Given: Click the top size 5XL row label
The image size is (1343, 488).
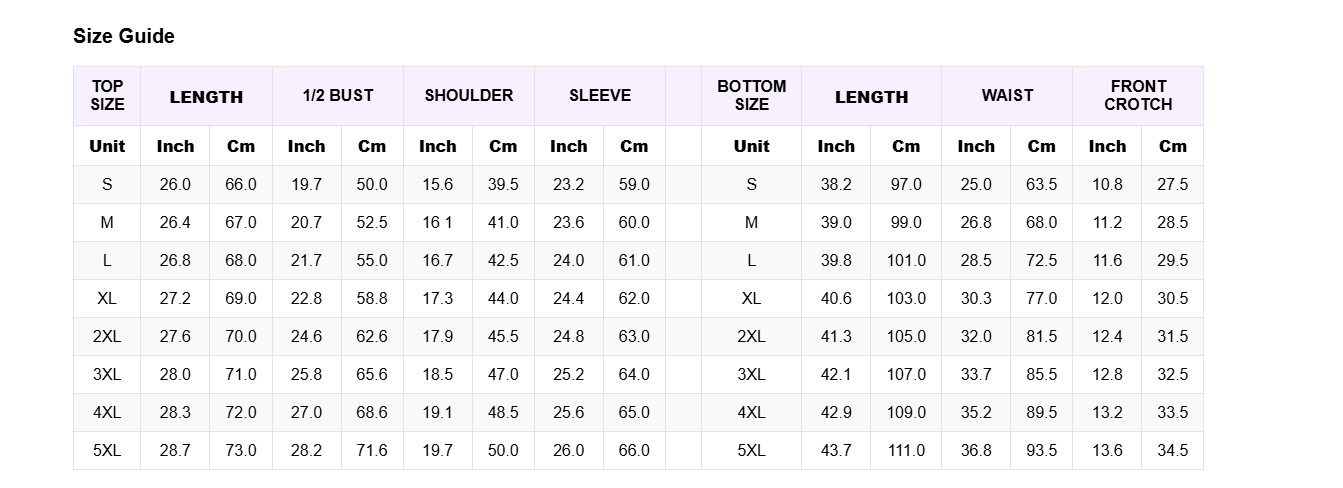Looking at the screenshot, I should [x=107, y=450].
